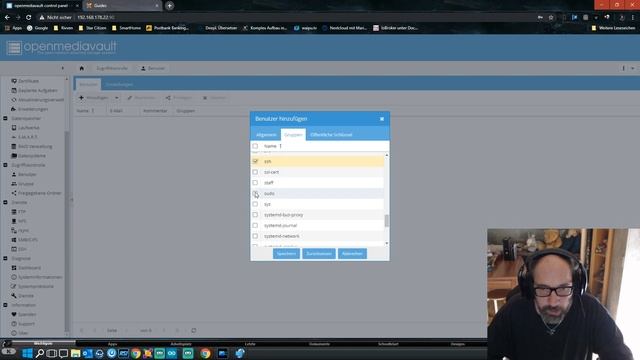Screen dimensions: 640x360
Task: Click the Zurücksetzen button
Action: coord(319,253)
